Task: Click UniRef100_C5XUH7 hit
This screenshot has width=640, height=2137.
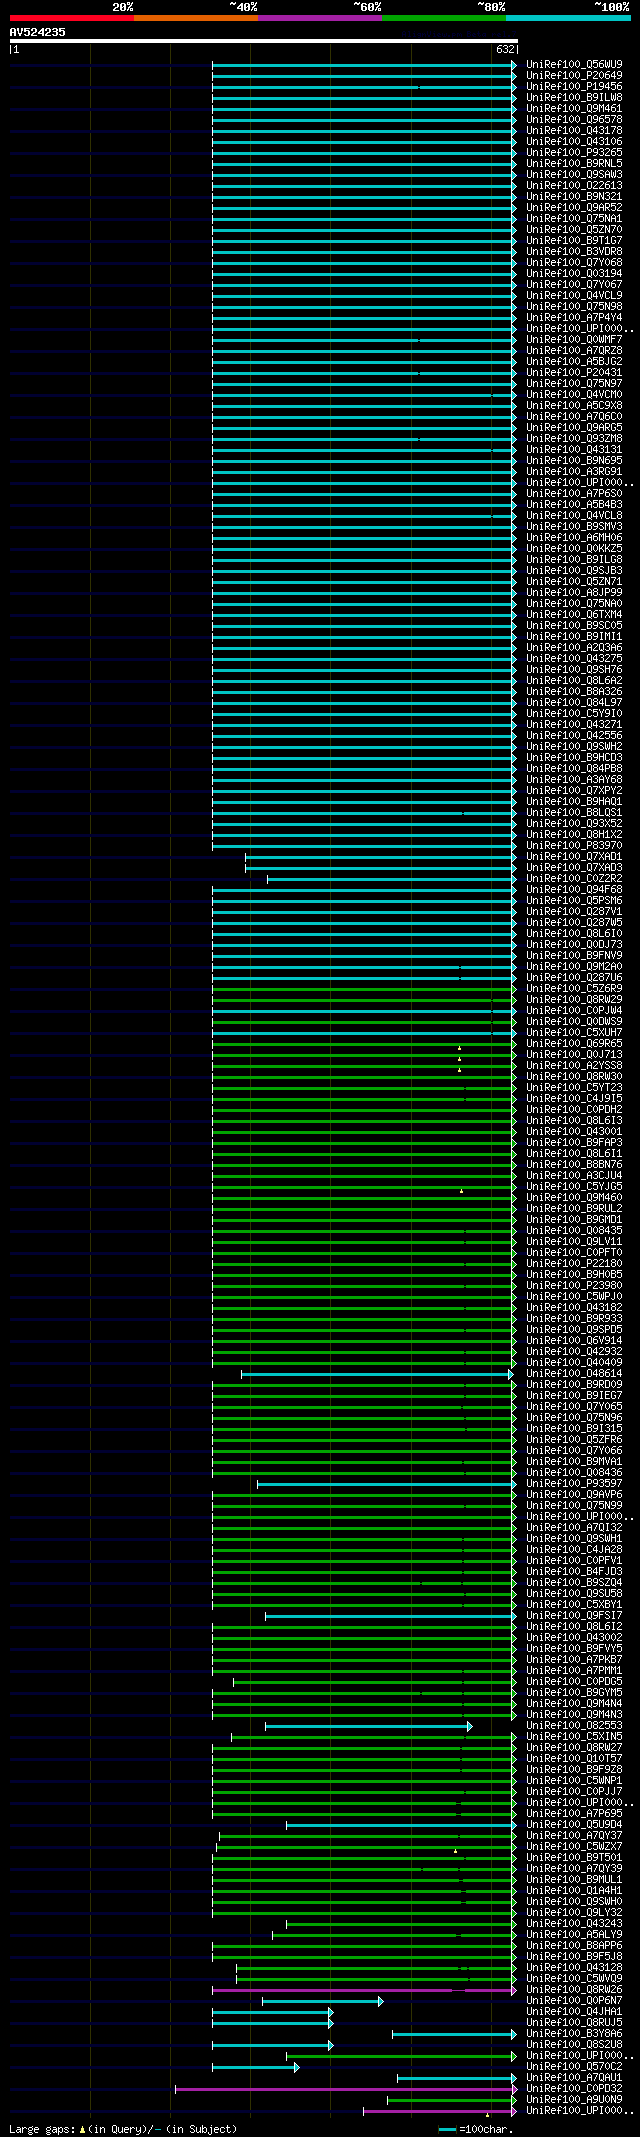Action: (574, 1032)
